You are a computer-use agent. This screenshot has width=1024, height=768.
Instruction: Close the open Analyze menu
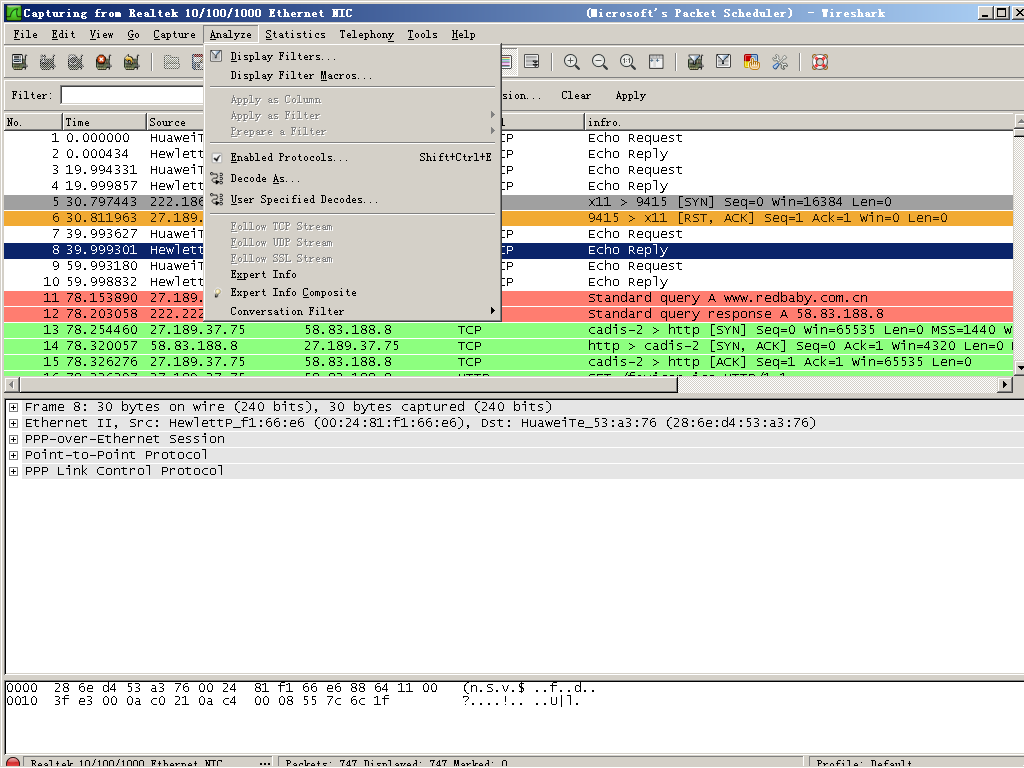[x=231, y=35]
